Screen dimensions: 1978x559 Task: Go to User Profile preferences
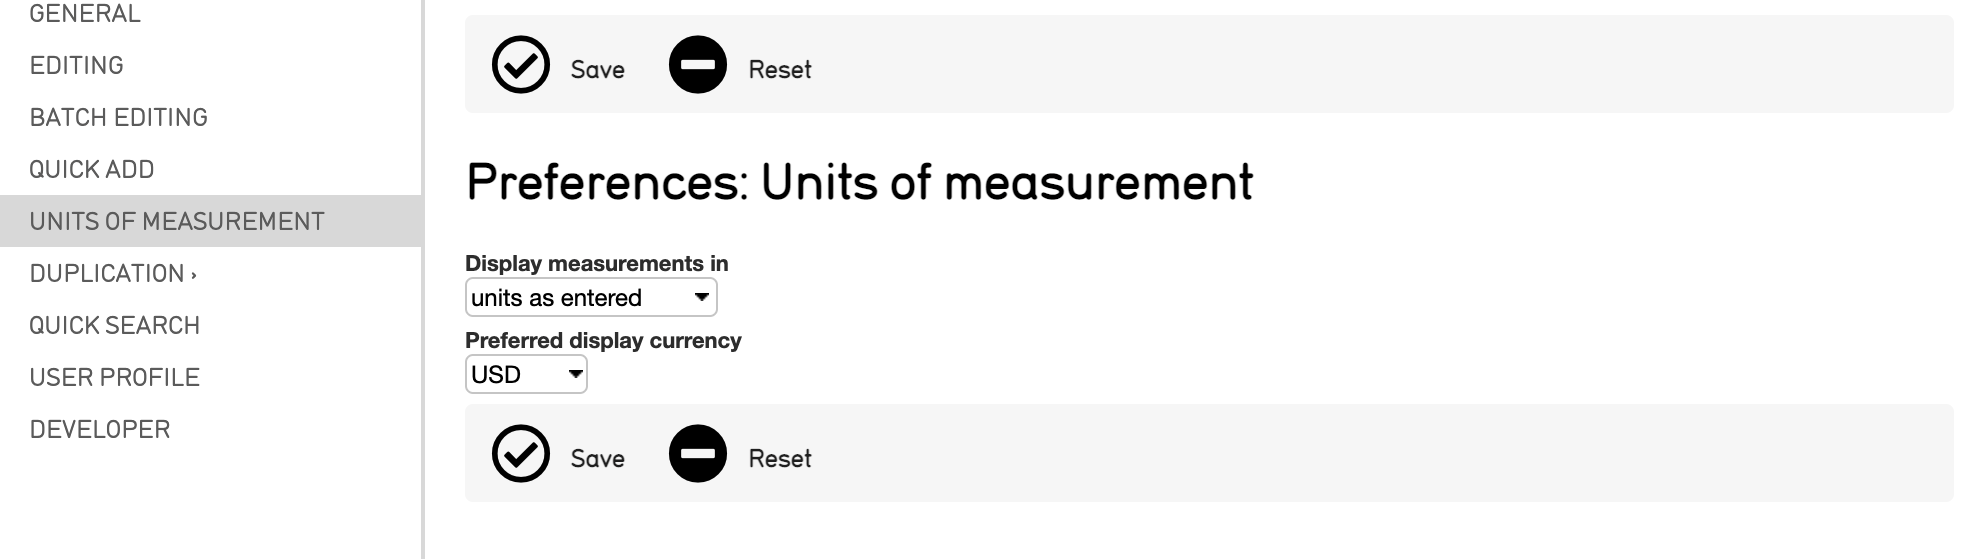[115, 378]
